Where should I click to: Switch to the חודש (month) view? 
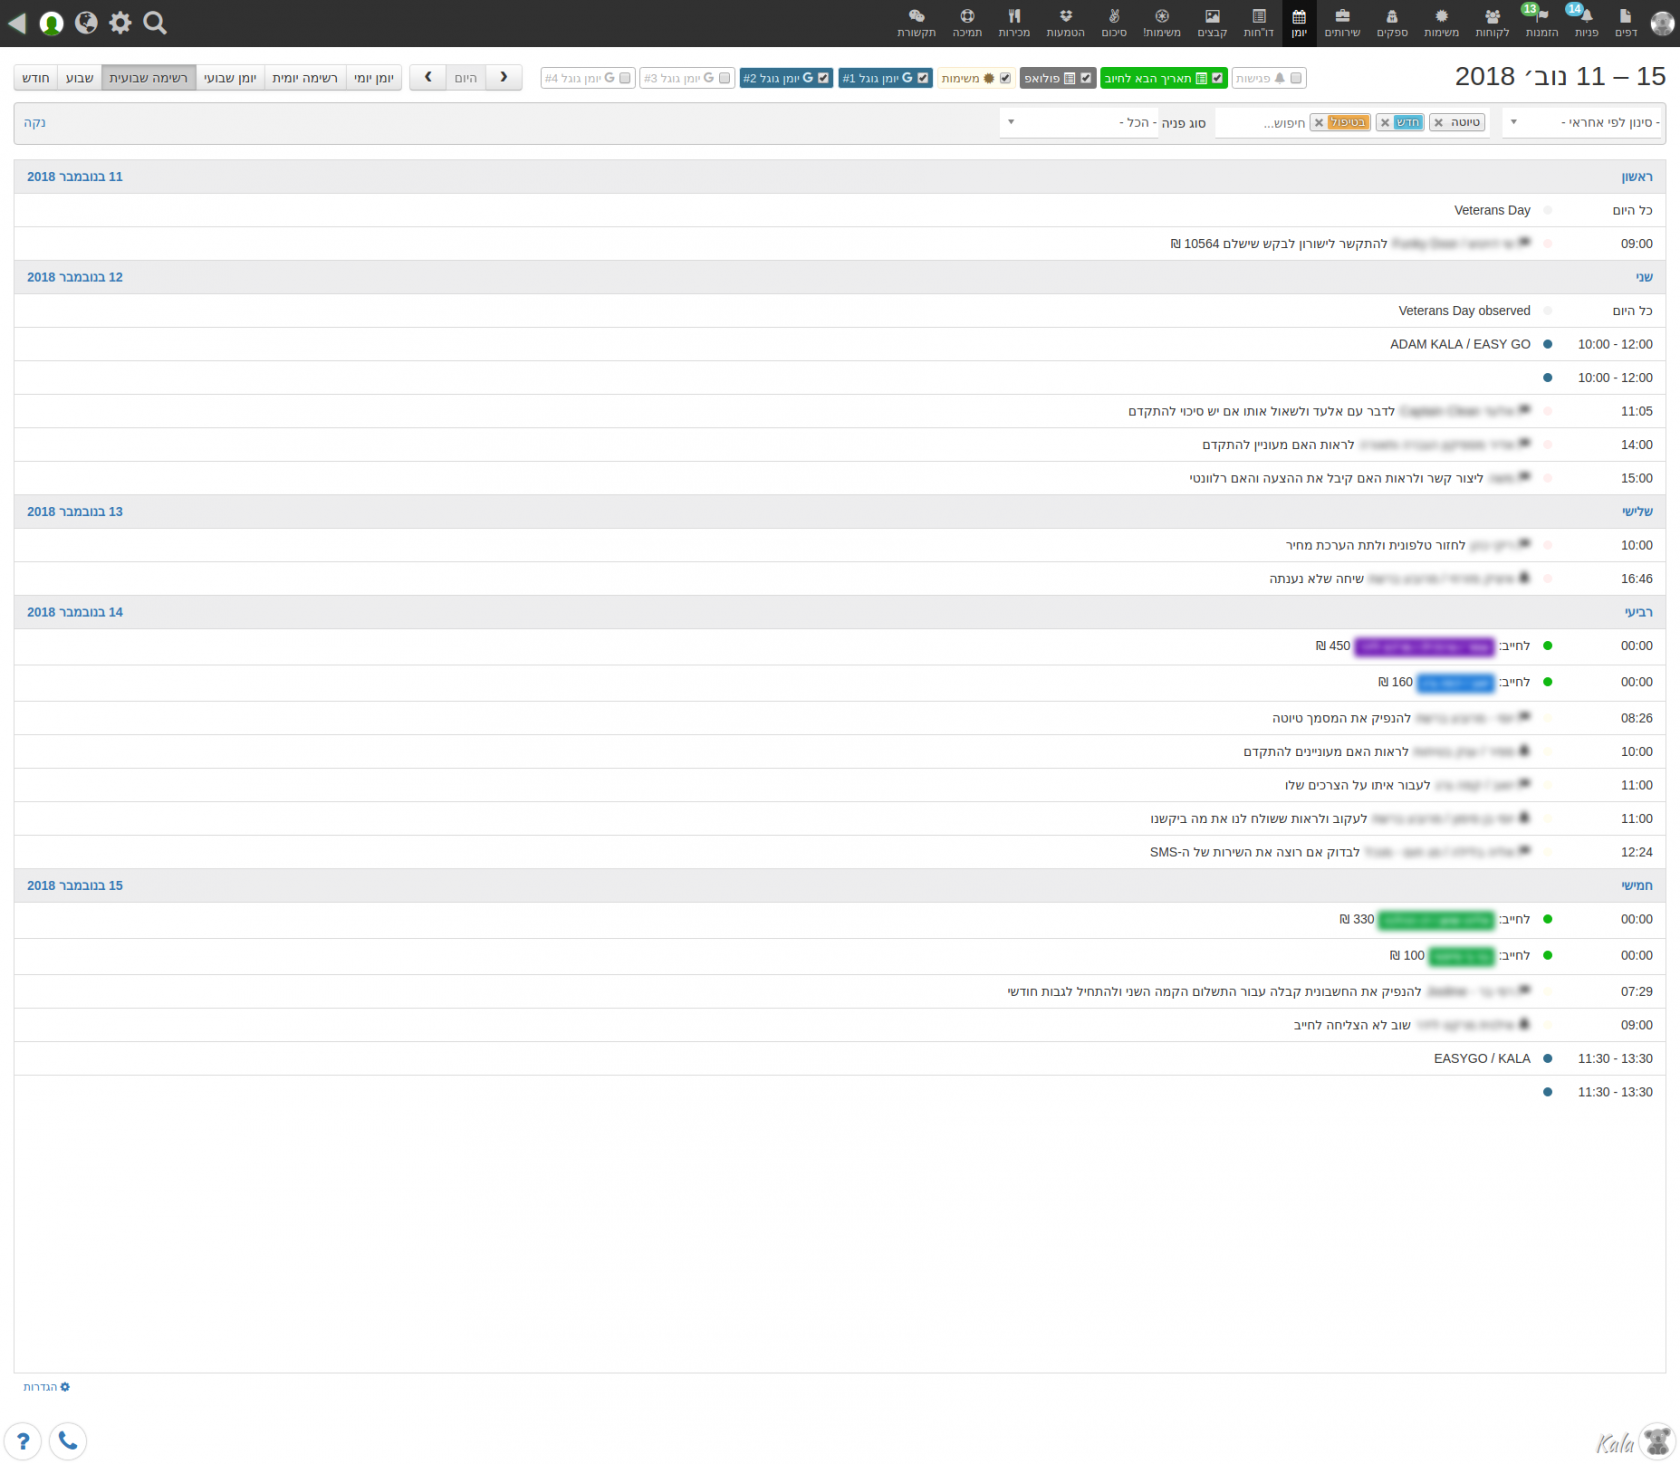pos(36,78)
